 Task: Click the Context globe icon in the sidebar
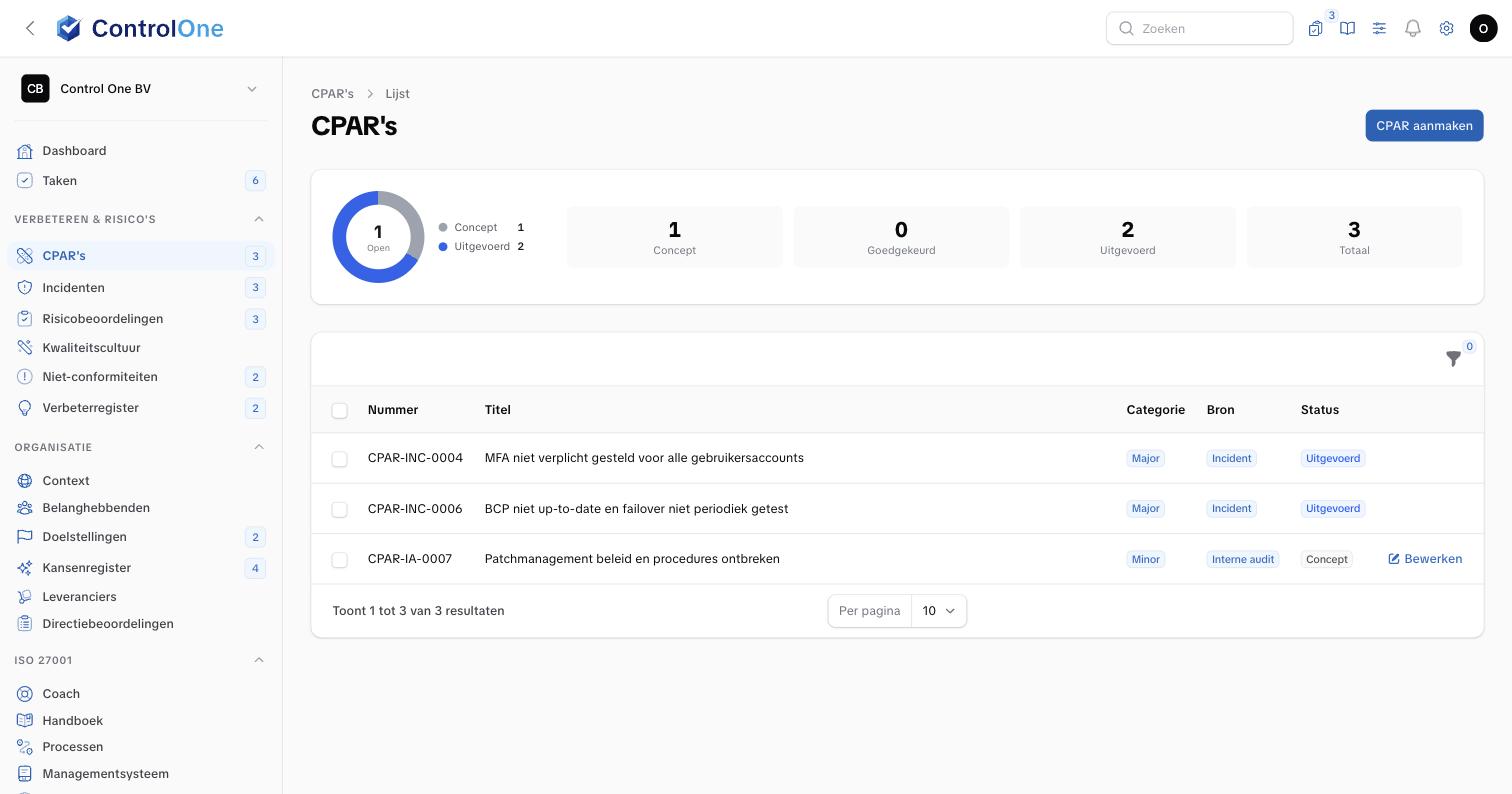pos(25,480)
